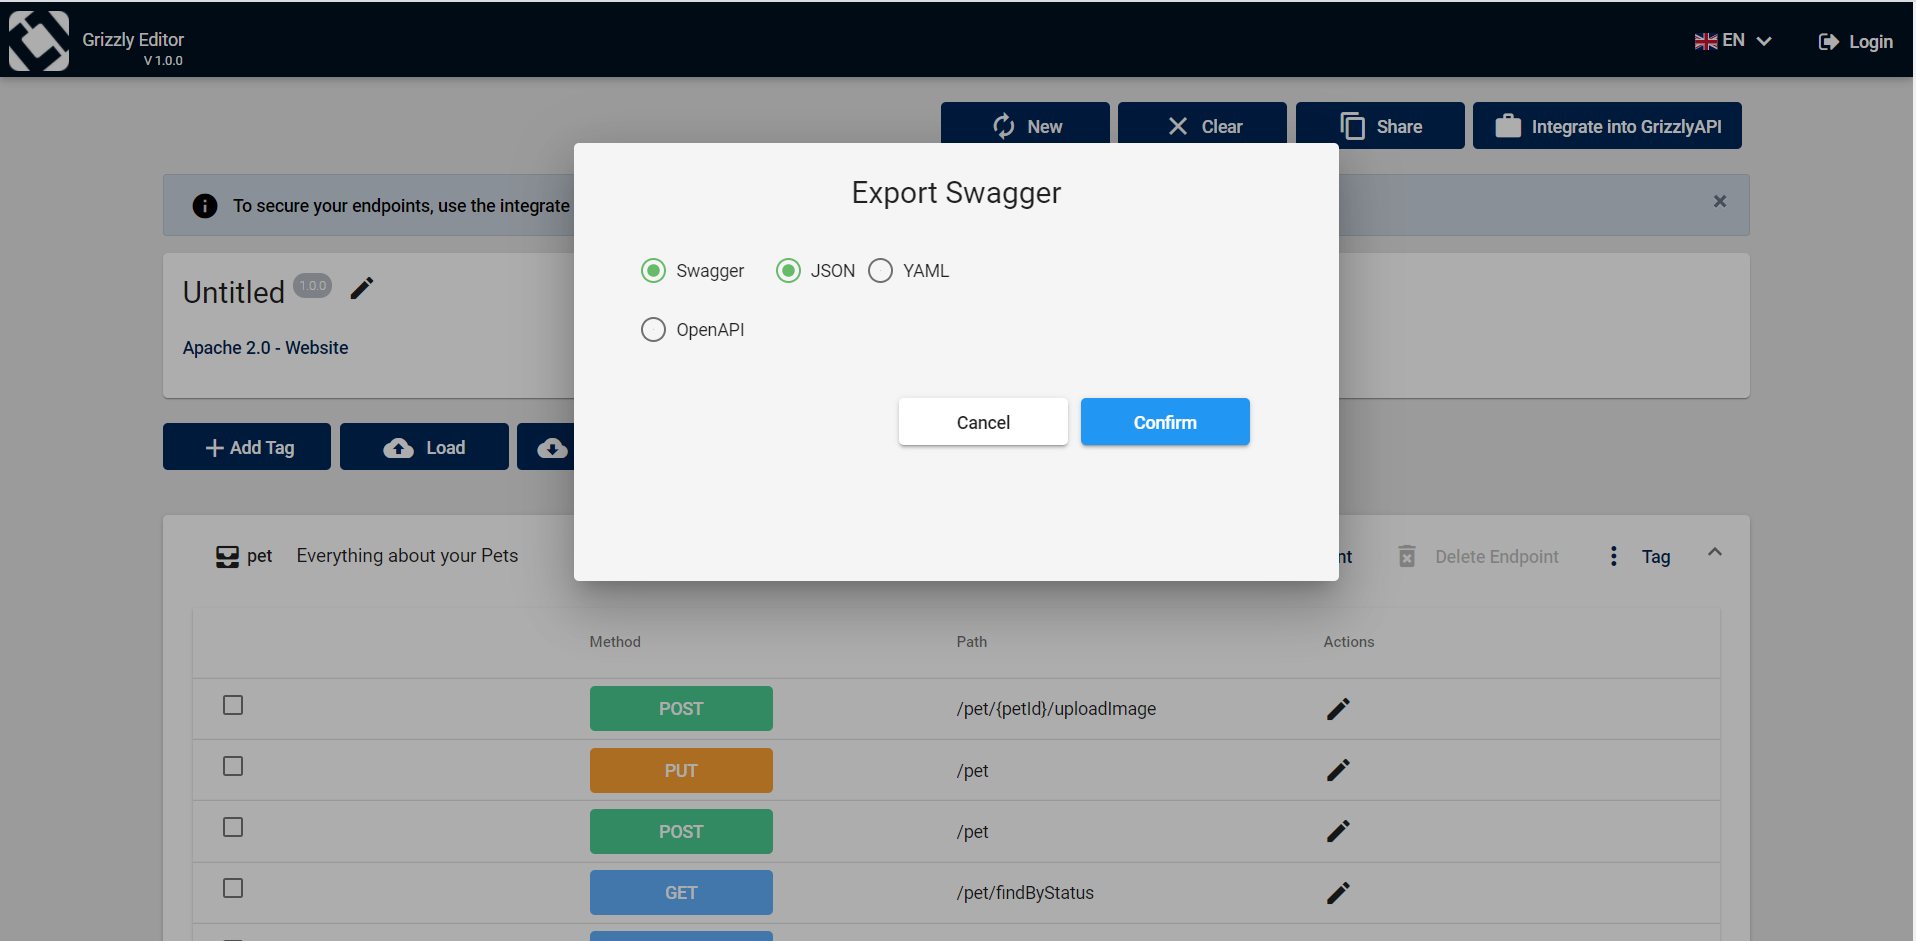The image size is (1916, 941).
Task: Click the orange PUT method badge
Action: click(681, 770)
